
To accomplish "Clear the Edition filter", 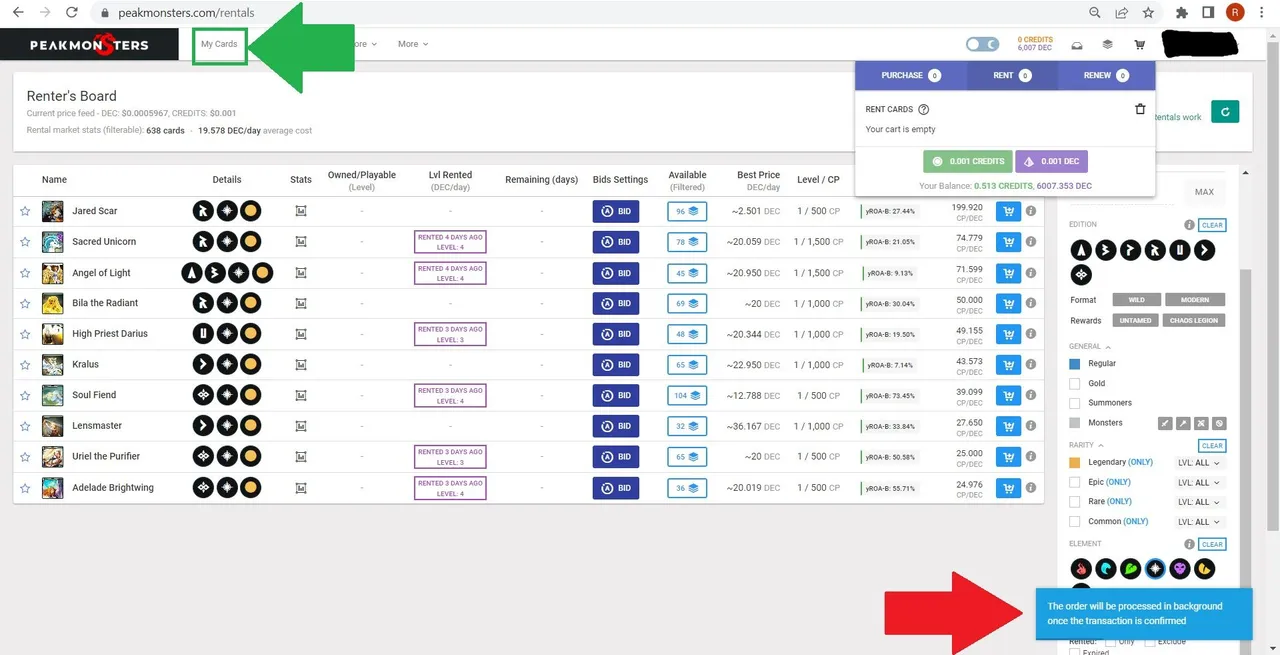I will tap(1212, 225).
